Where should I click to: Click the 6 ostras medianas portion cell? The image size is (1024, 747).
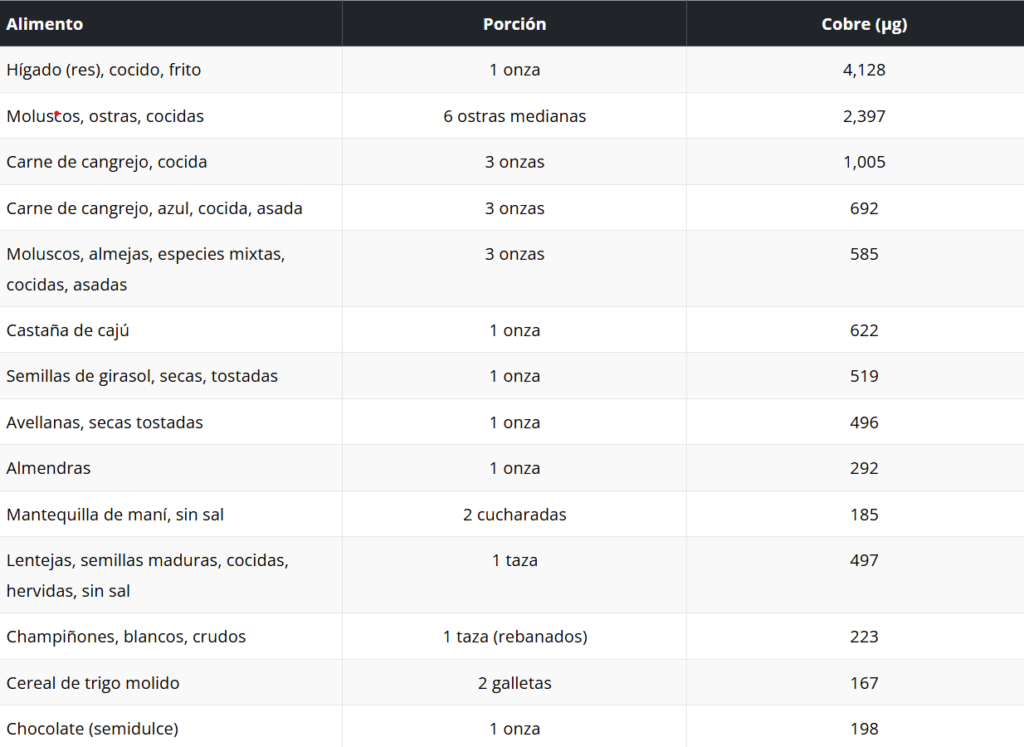click(514, 116)
